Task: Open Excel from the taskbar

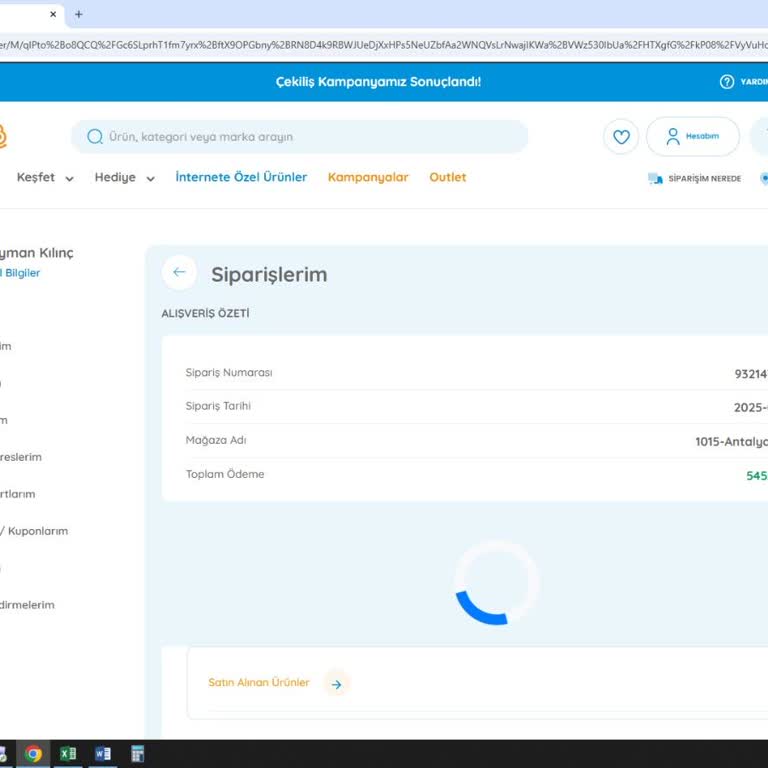Action: click(68, 754)
